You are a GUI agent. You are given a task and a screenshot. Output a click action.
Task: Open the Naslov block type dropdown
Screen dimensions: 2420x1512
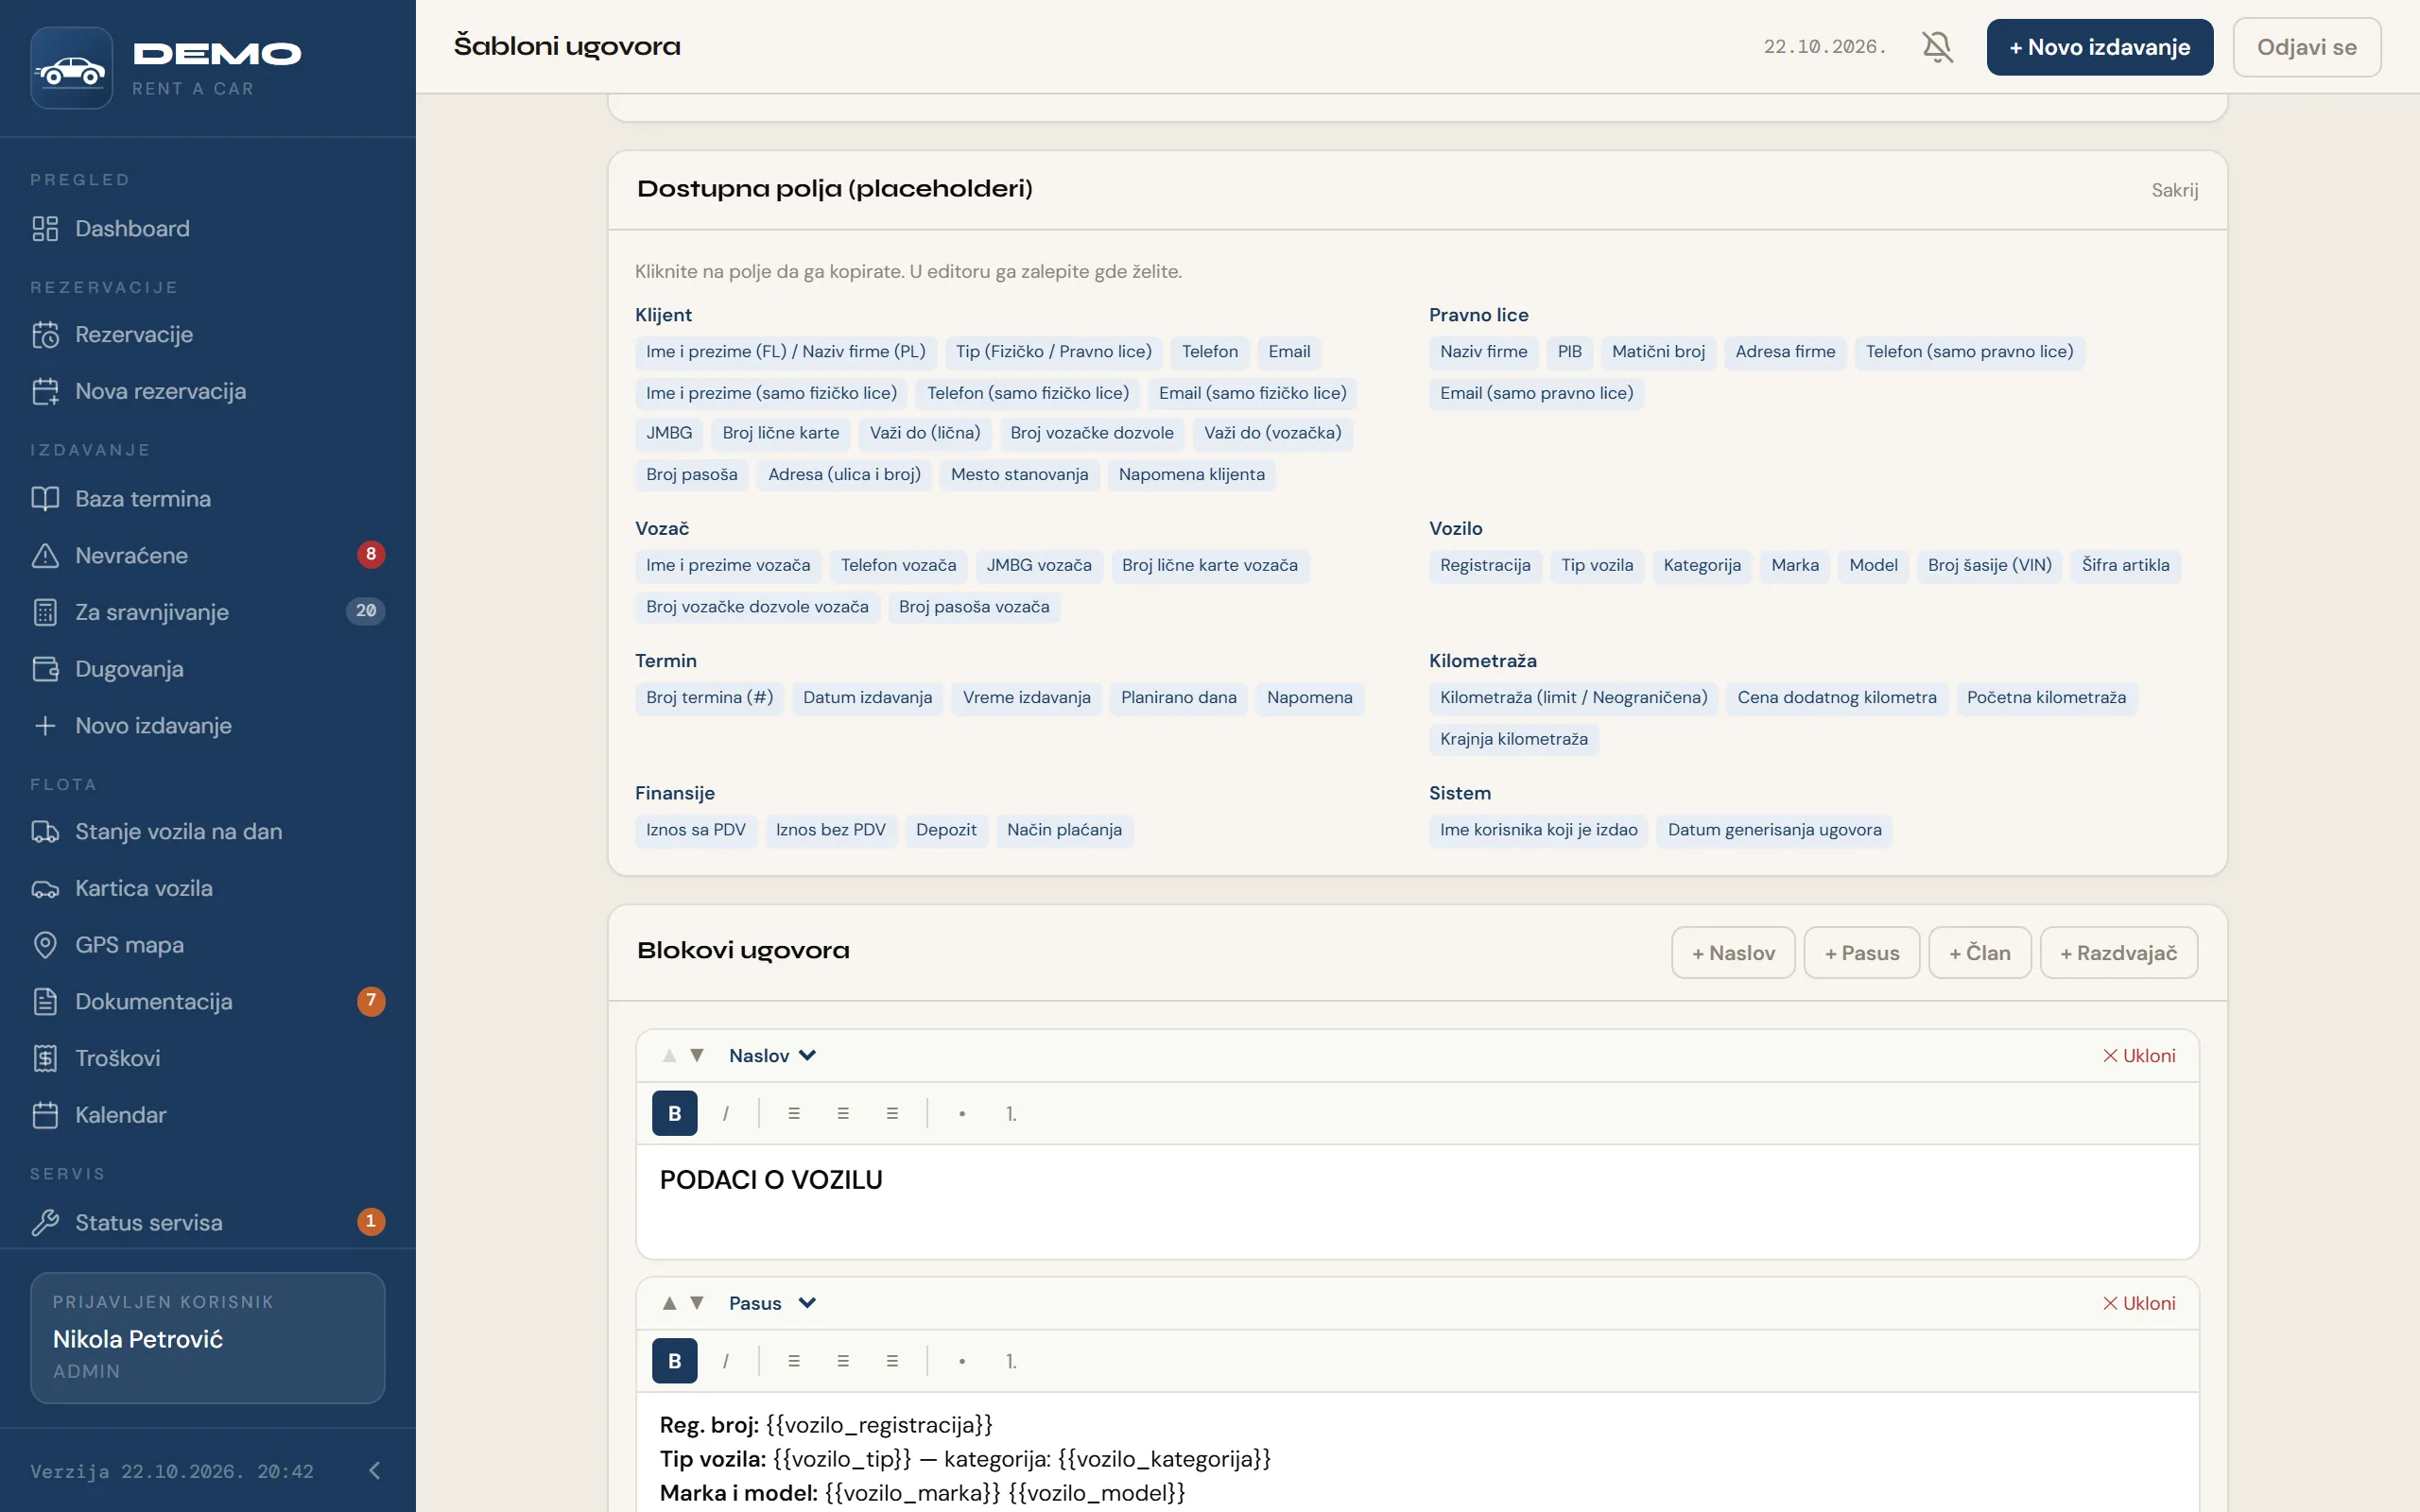[x=772, y=1055]
